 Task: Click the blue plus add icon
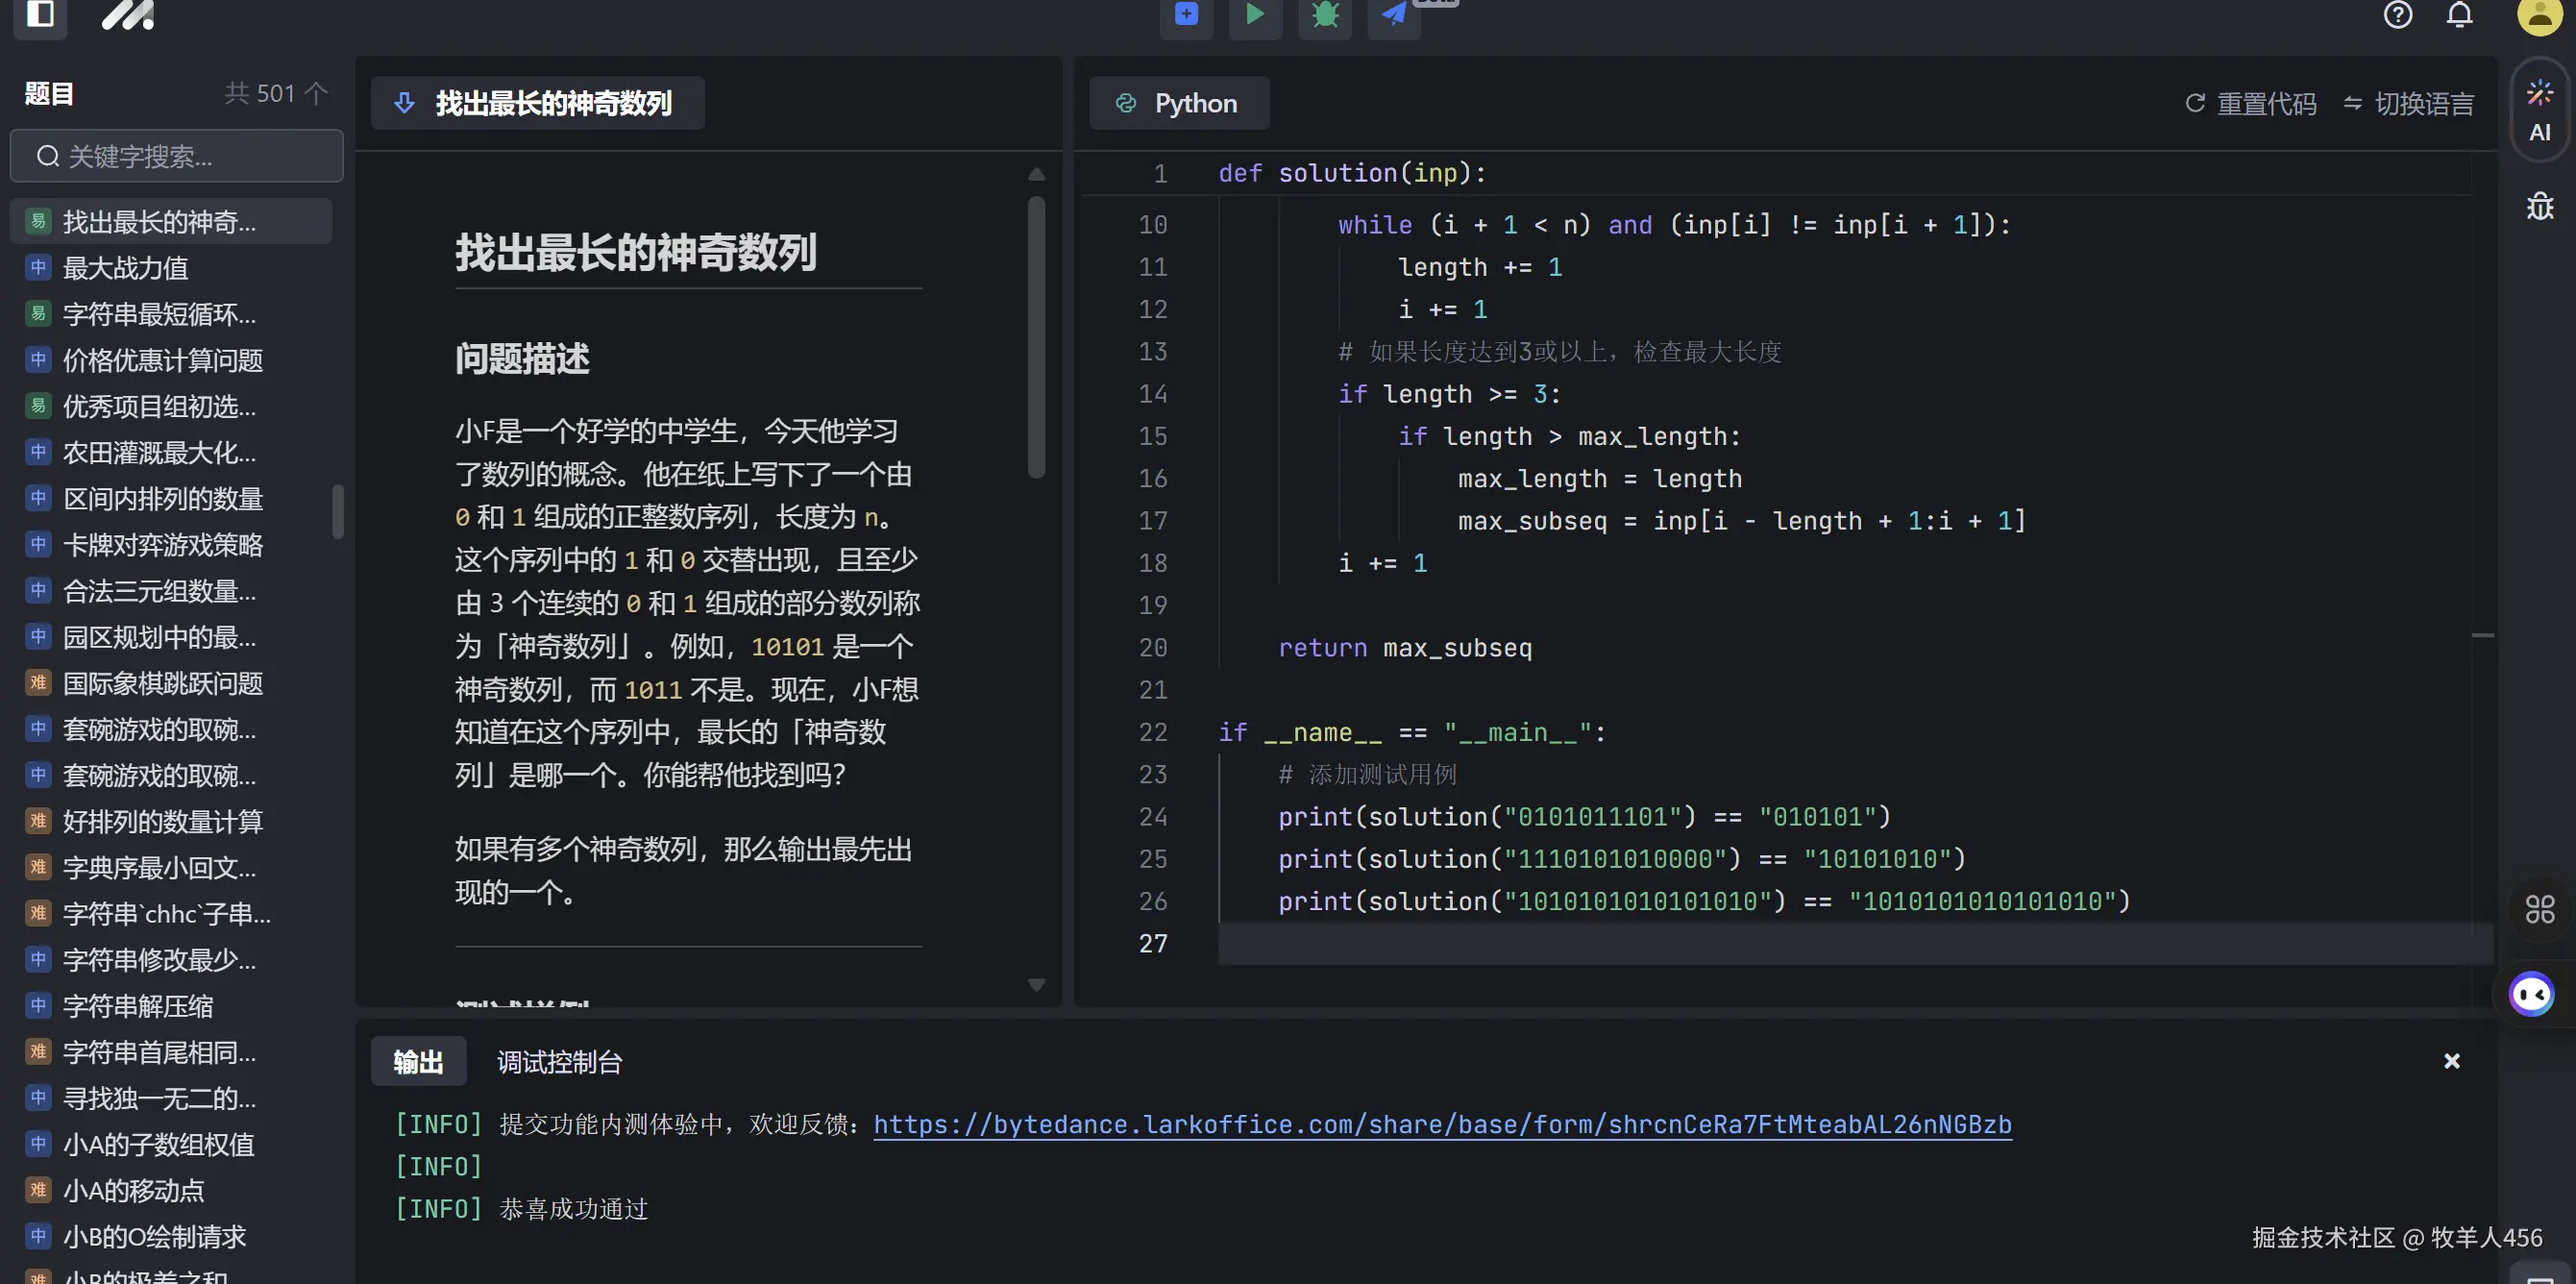(x=1186, y=14)
